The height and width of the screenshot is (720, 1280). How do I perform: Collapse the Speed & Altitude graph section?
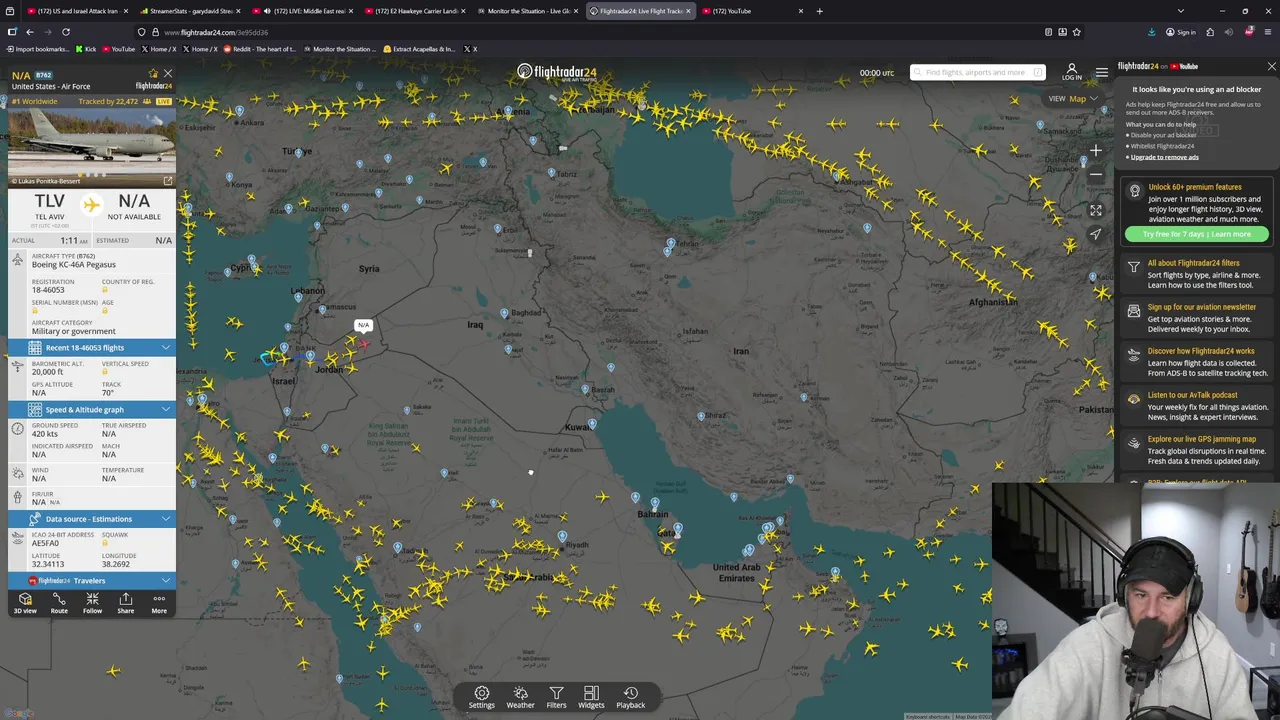pyautogui.click(x=91, y=410)
